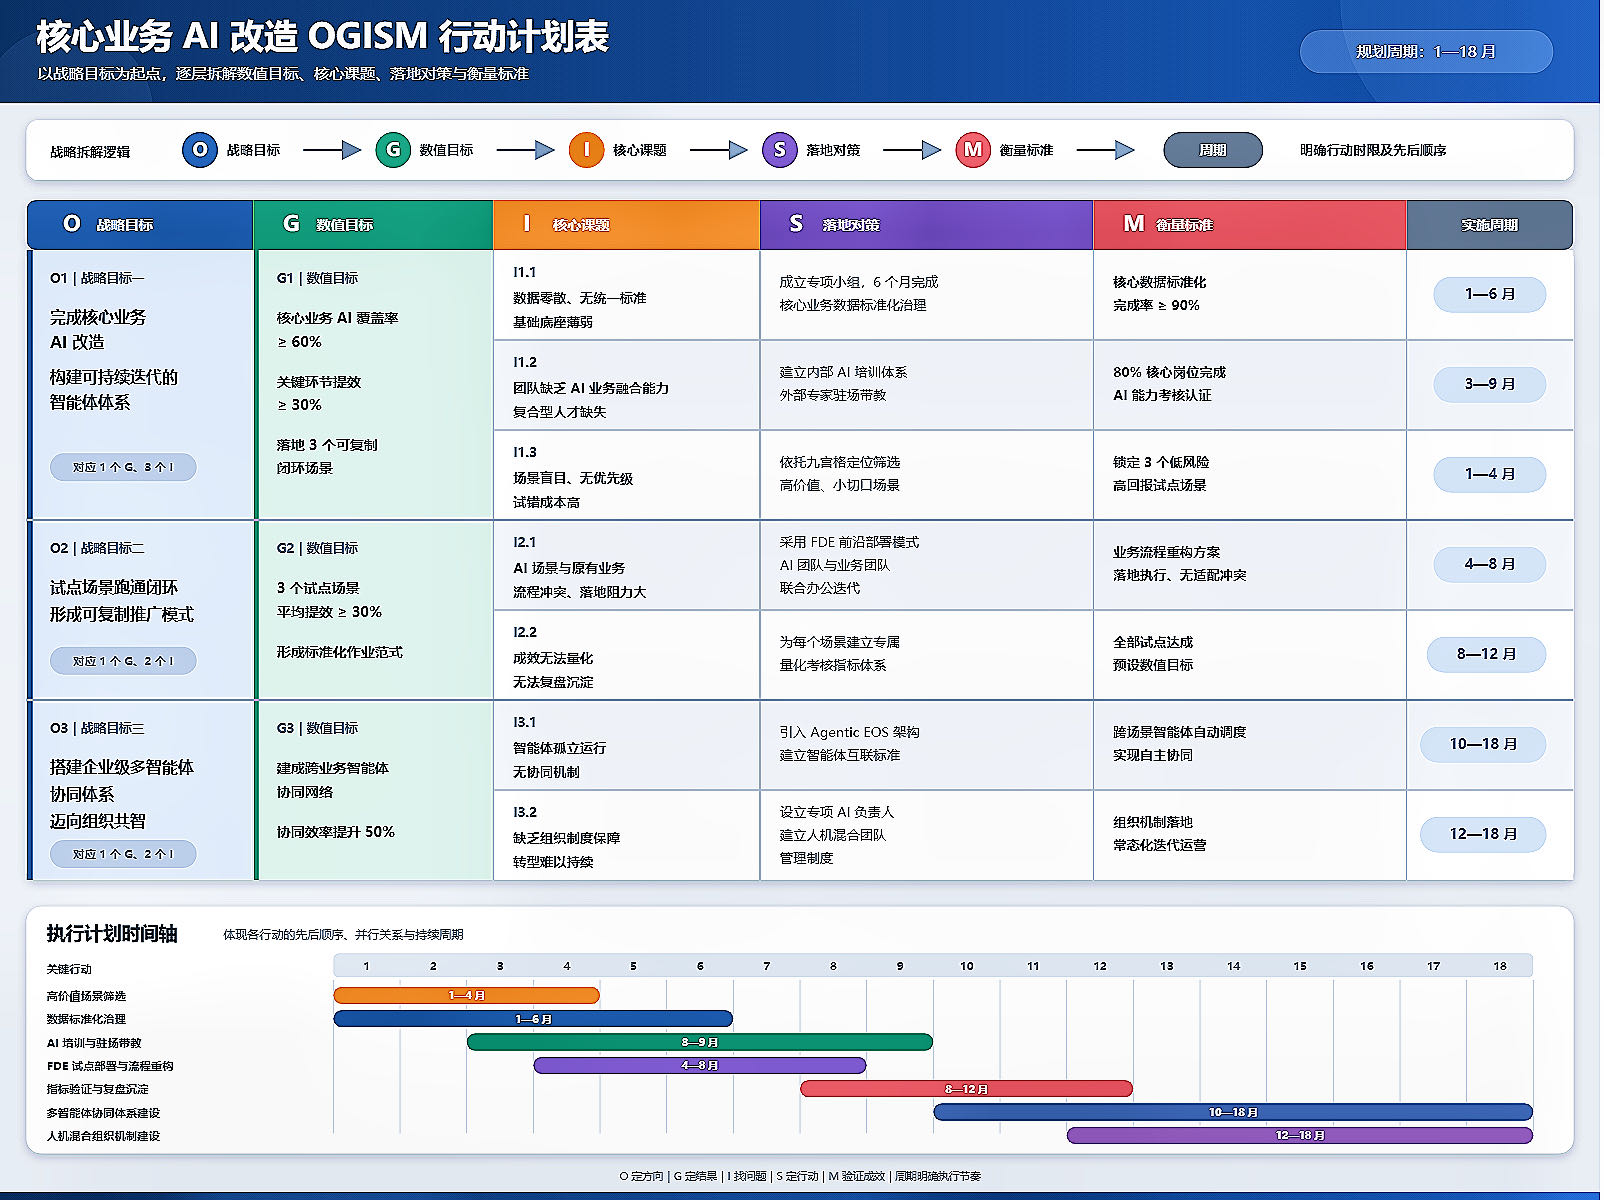Click the O3 战略目标三 heading
The height and width of the screenshot is (1200, 1604).
click(x=97, y=728)
